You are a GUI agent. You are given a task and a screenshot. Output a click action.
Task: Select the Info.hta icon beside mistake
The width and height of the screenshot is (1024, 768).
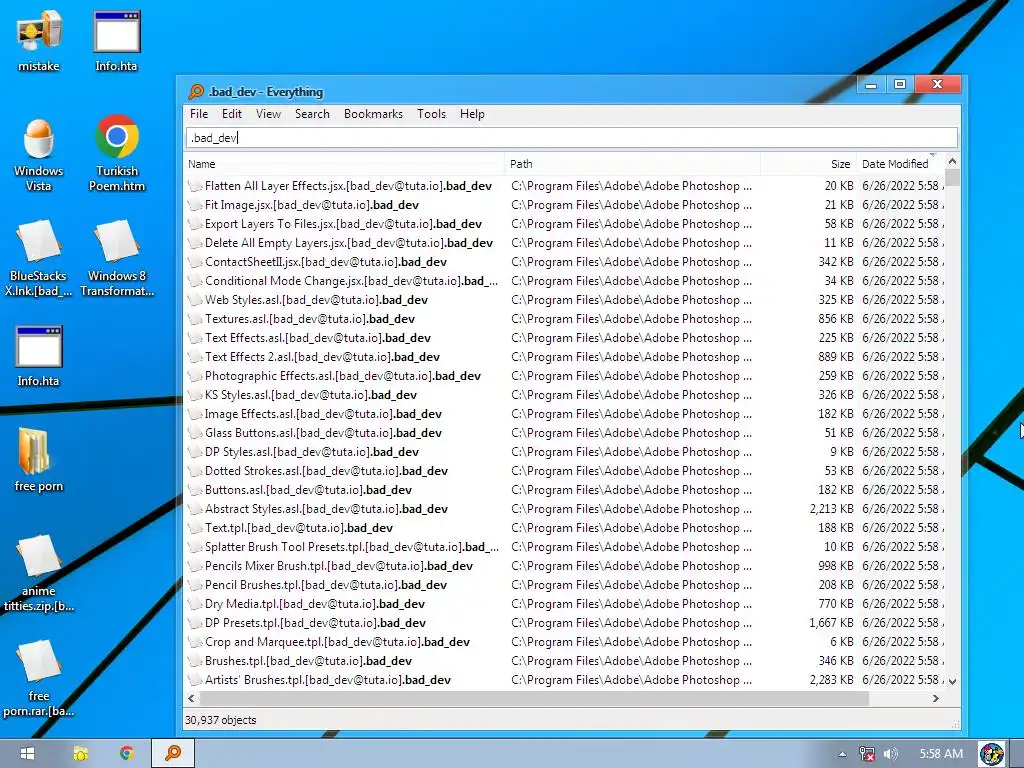coord(116,41)
